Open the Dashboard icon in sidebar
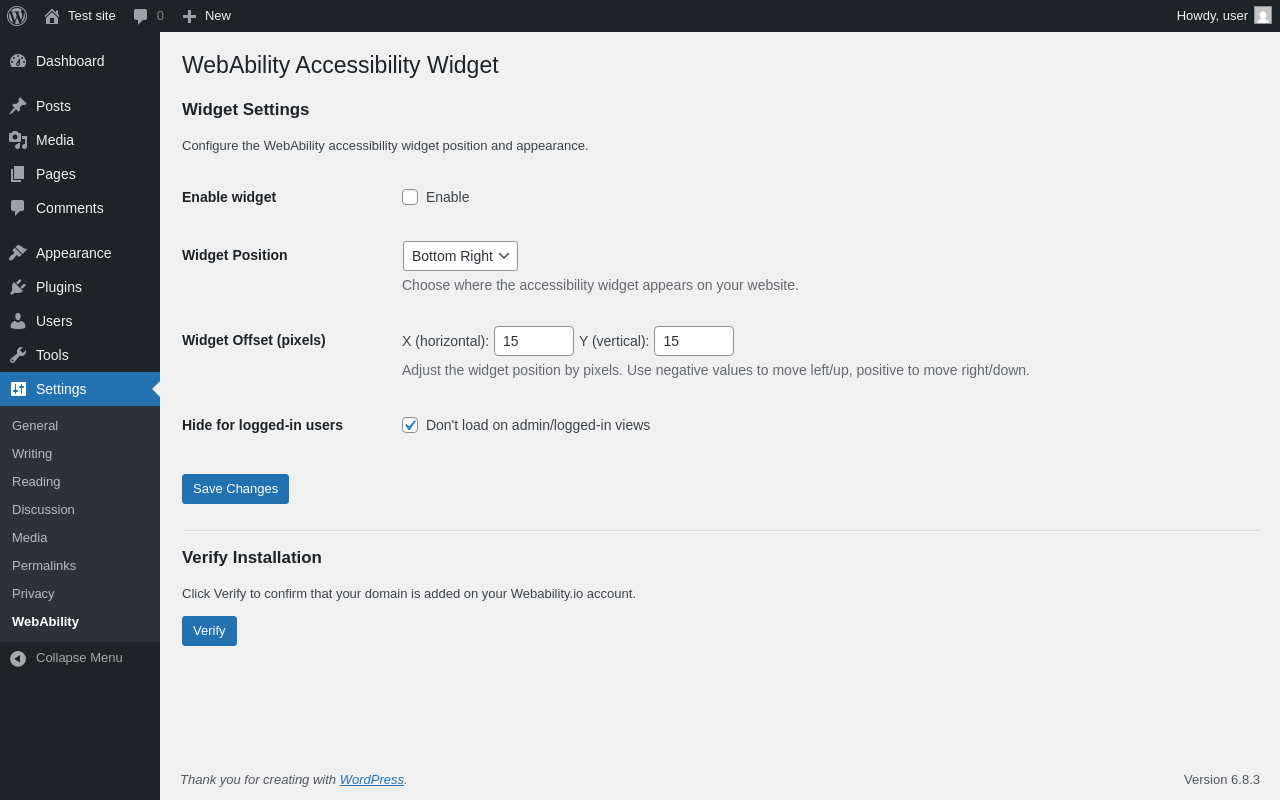Viewport: 1280px width, 800px height. [18, 61]
